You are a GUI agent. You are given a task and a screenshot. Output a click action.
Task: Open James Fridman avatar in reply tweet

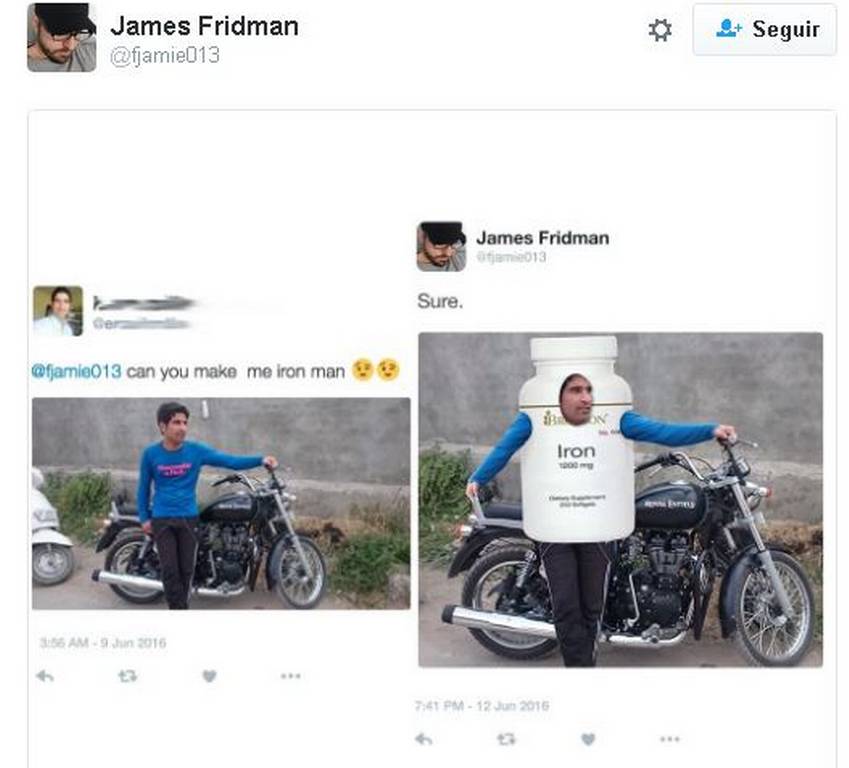point(441,246)
